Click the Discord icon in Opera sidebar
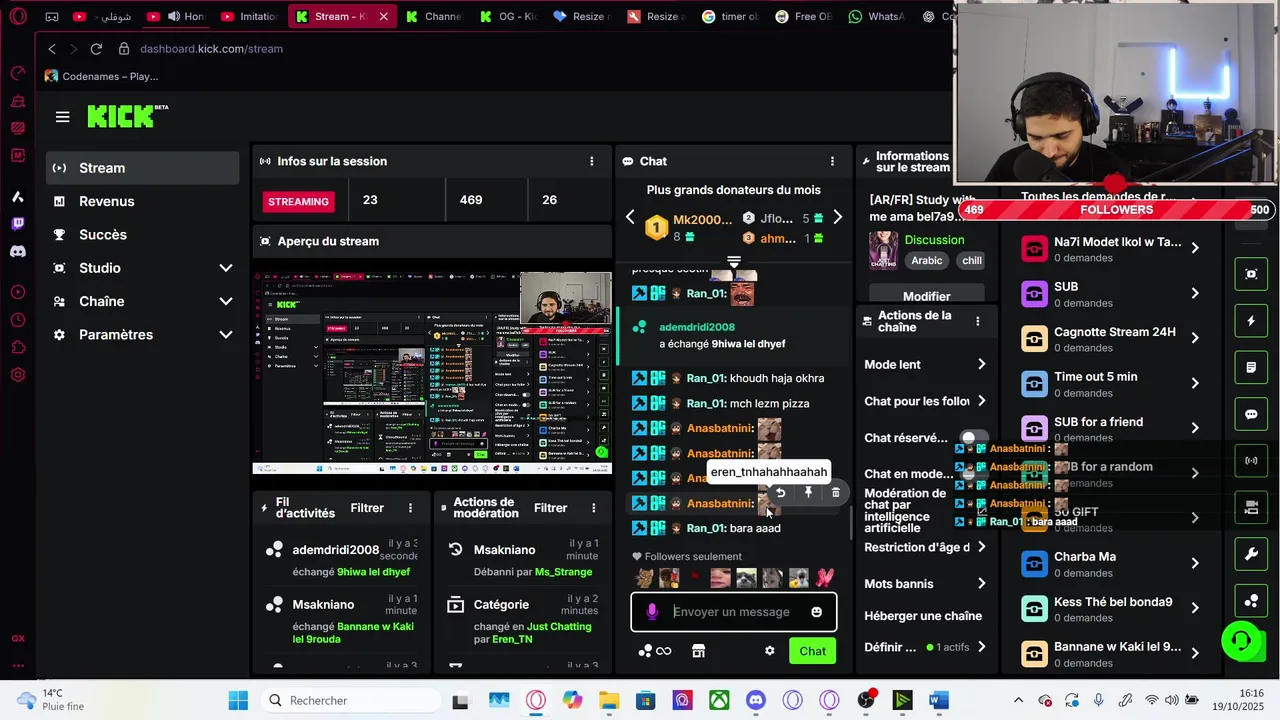This screenshot has width=1280, height=720. coord(18,252)
